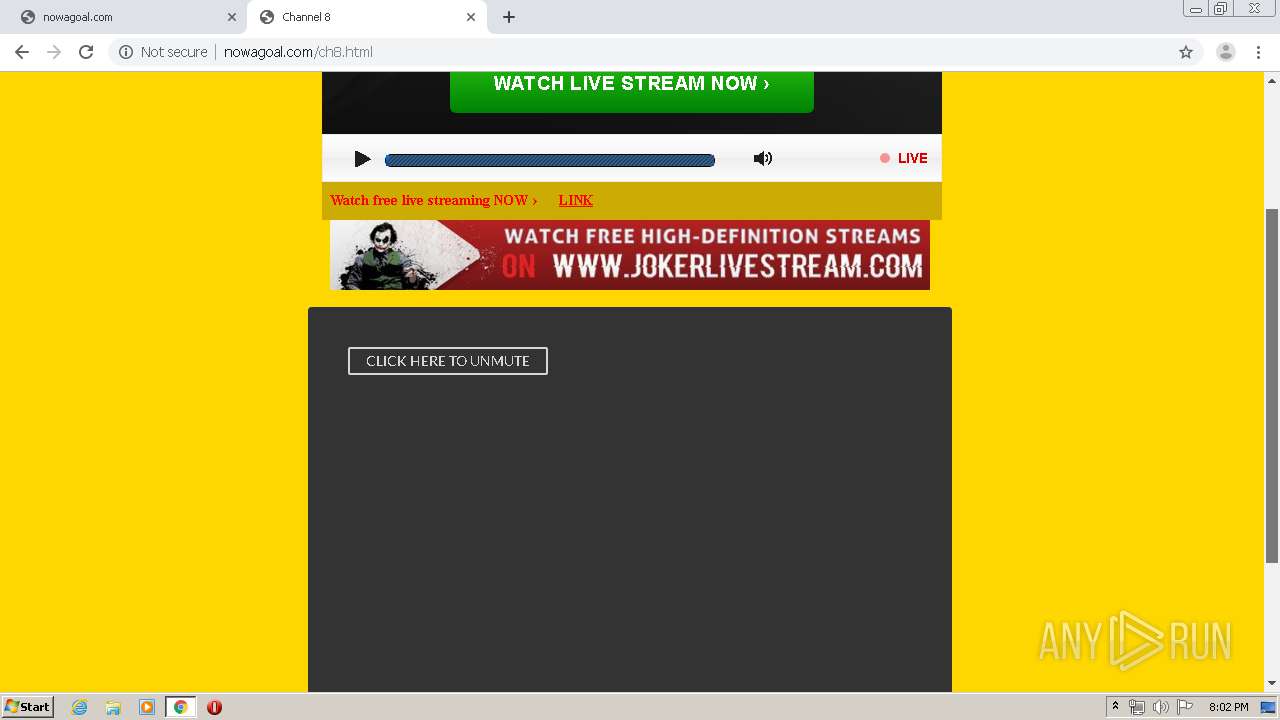Click 'Watch free live streaming NOW' link
This screenshot has width=1280, height=720.
434,200
